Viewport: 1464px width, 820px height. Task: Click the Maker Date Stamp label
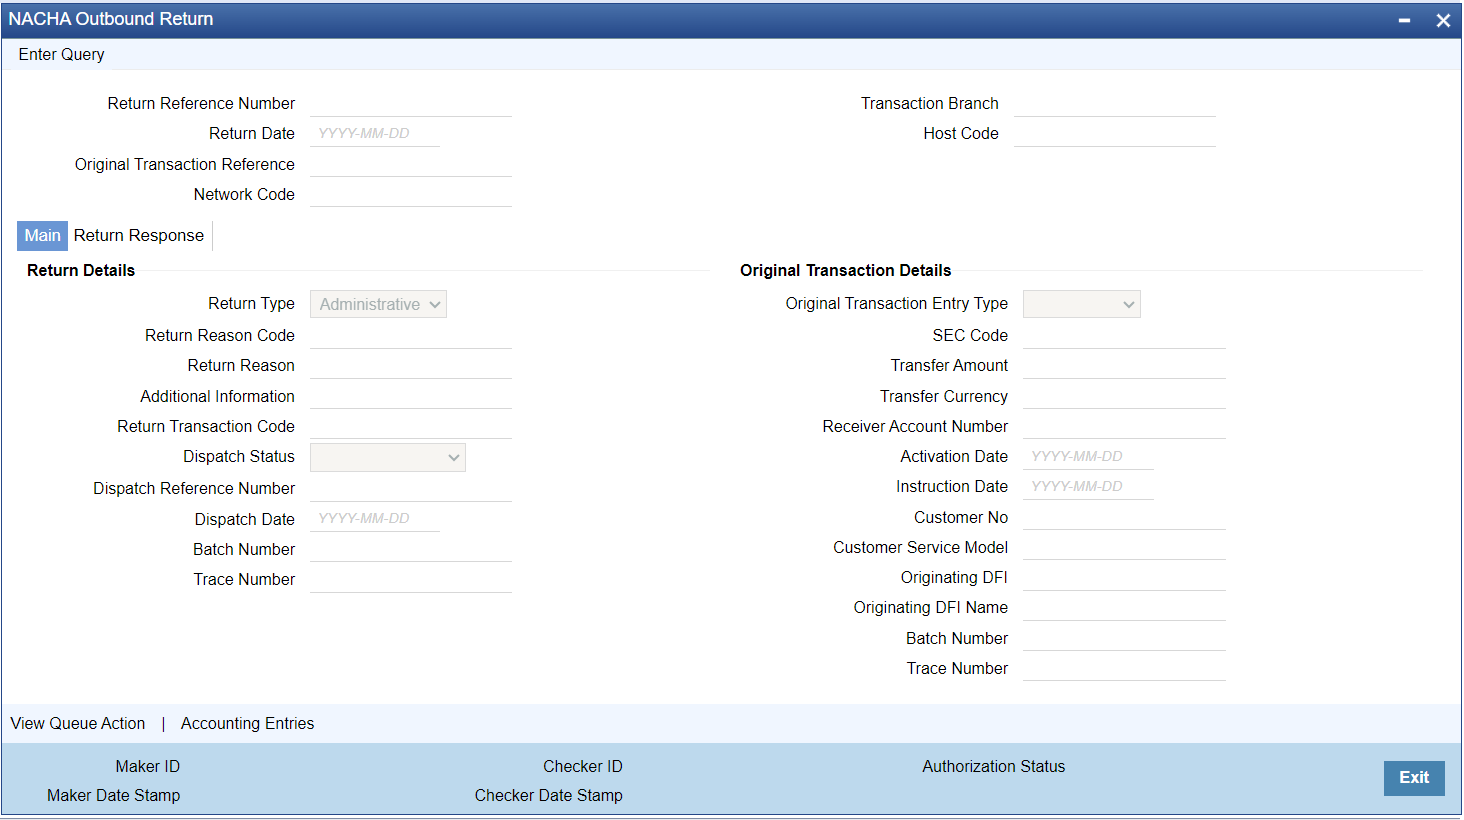[114, 796]
